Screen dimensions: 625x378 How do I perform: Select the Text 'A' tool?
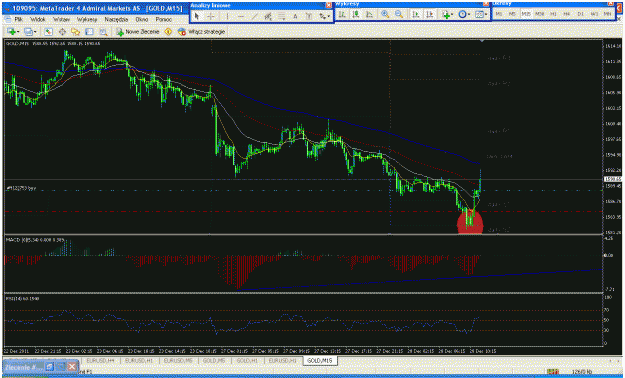pos(295,16)
